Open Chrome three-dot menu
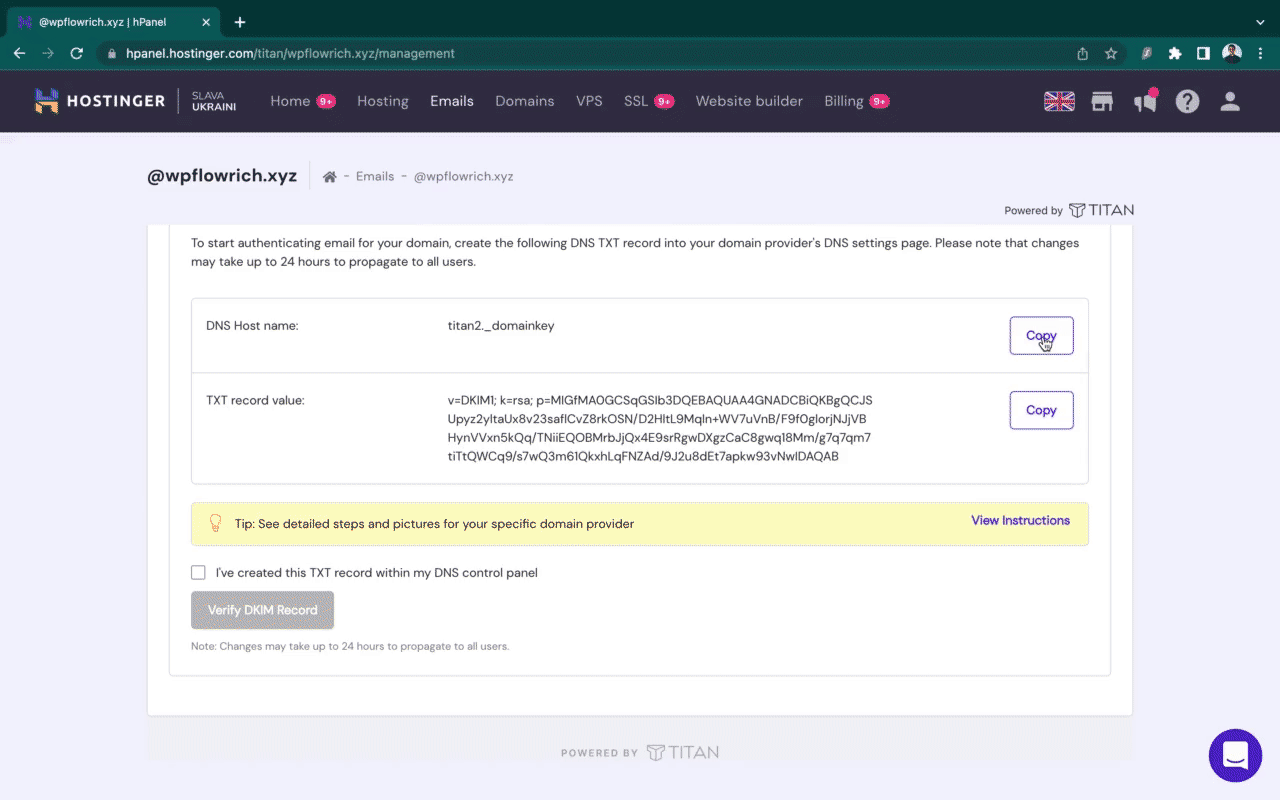 pos(1259,54)
